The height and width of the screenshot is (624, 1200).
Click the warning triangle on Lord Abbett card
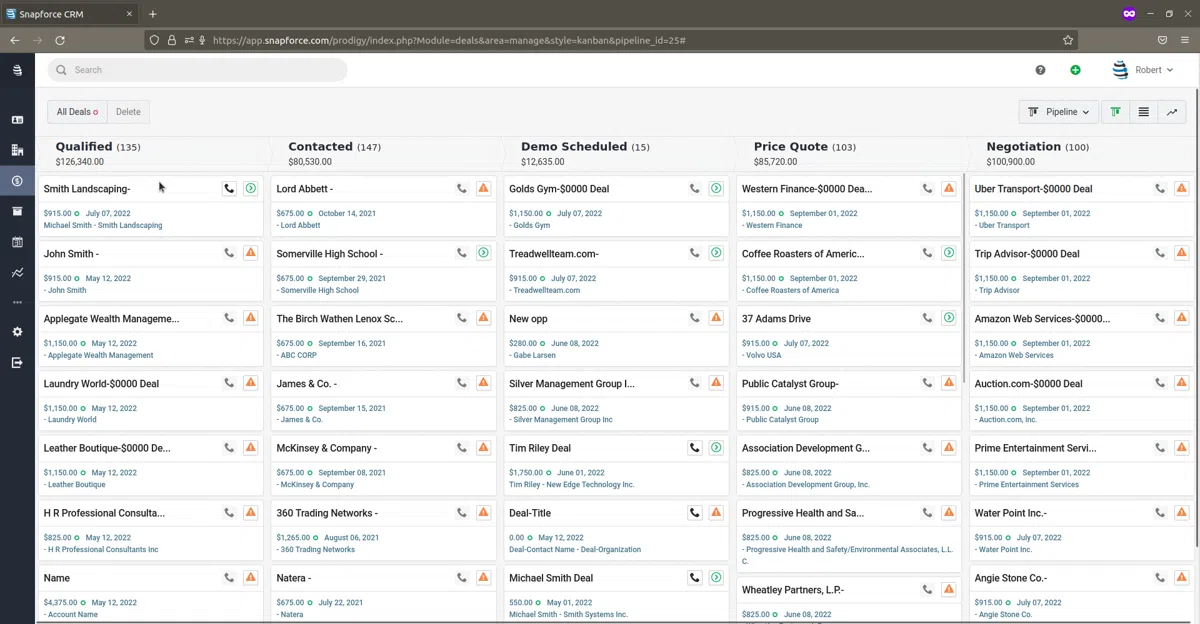coord(484,187)
